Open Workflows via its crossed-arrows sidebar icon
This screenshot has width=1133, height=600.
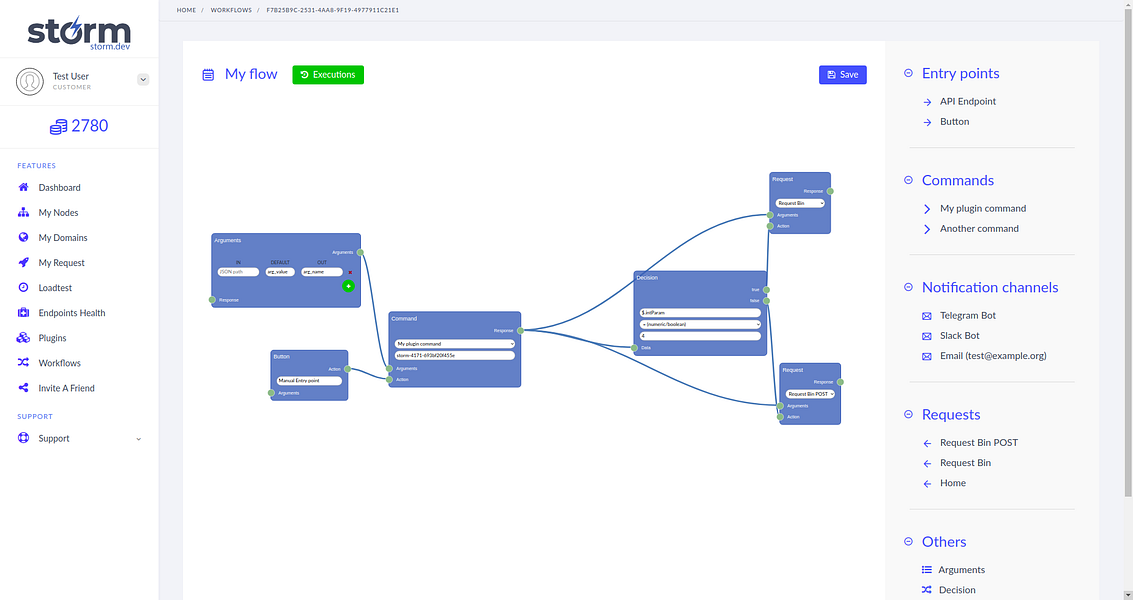click(22, 362)
